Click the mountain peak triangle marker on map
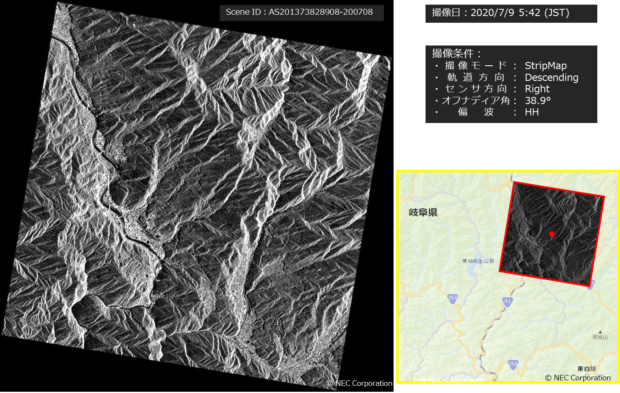620x393 pixels. coord(600,332)
